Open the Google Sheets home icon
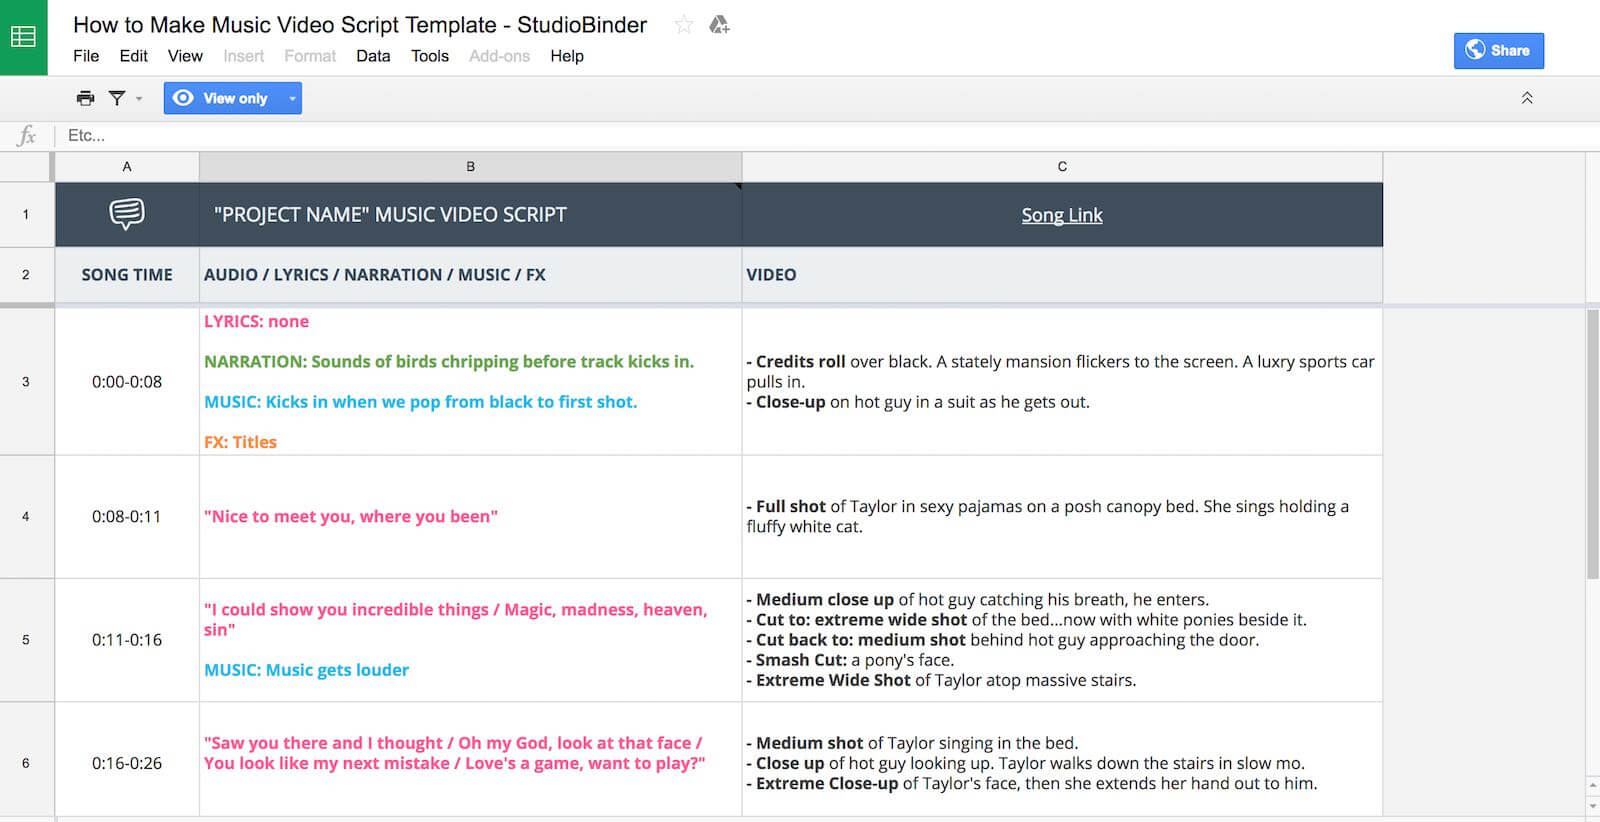 (x=23, y=37)
